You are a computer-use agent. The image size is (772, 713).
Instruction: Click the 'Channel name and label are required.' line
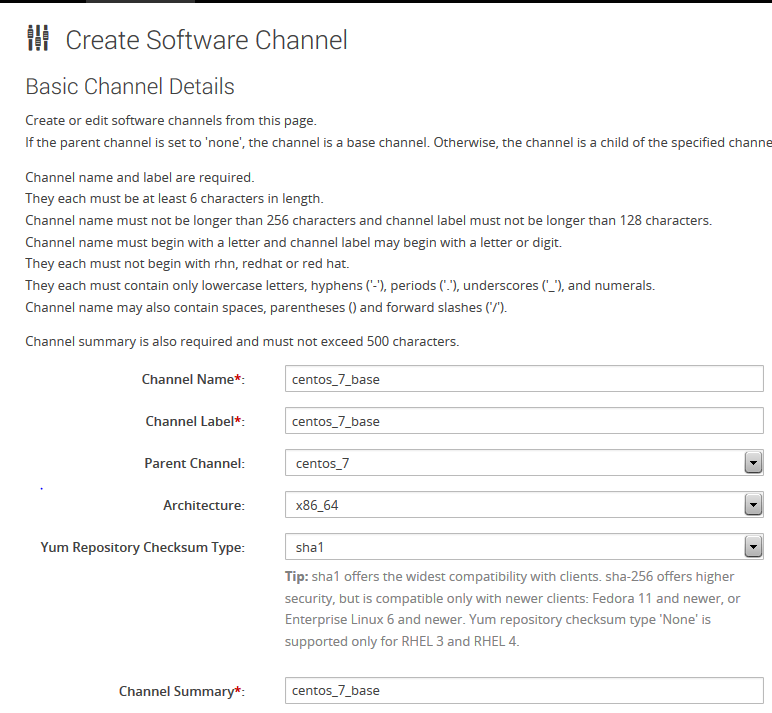tap(140, 177)
